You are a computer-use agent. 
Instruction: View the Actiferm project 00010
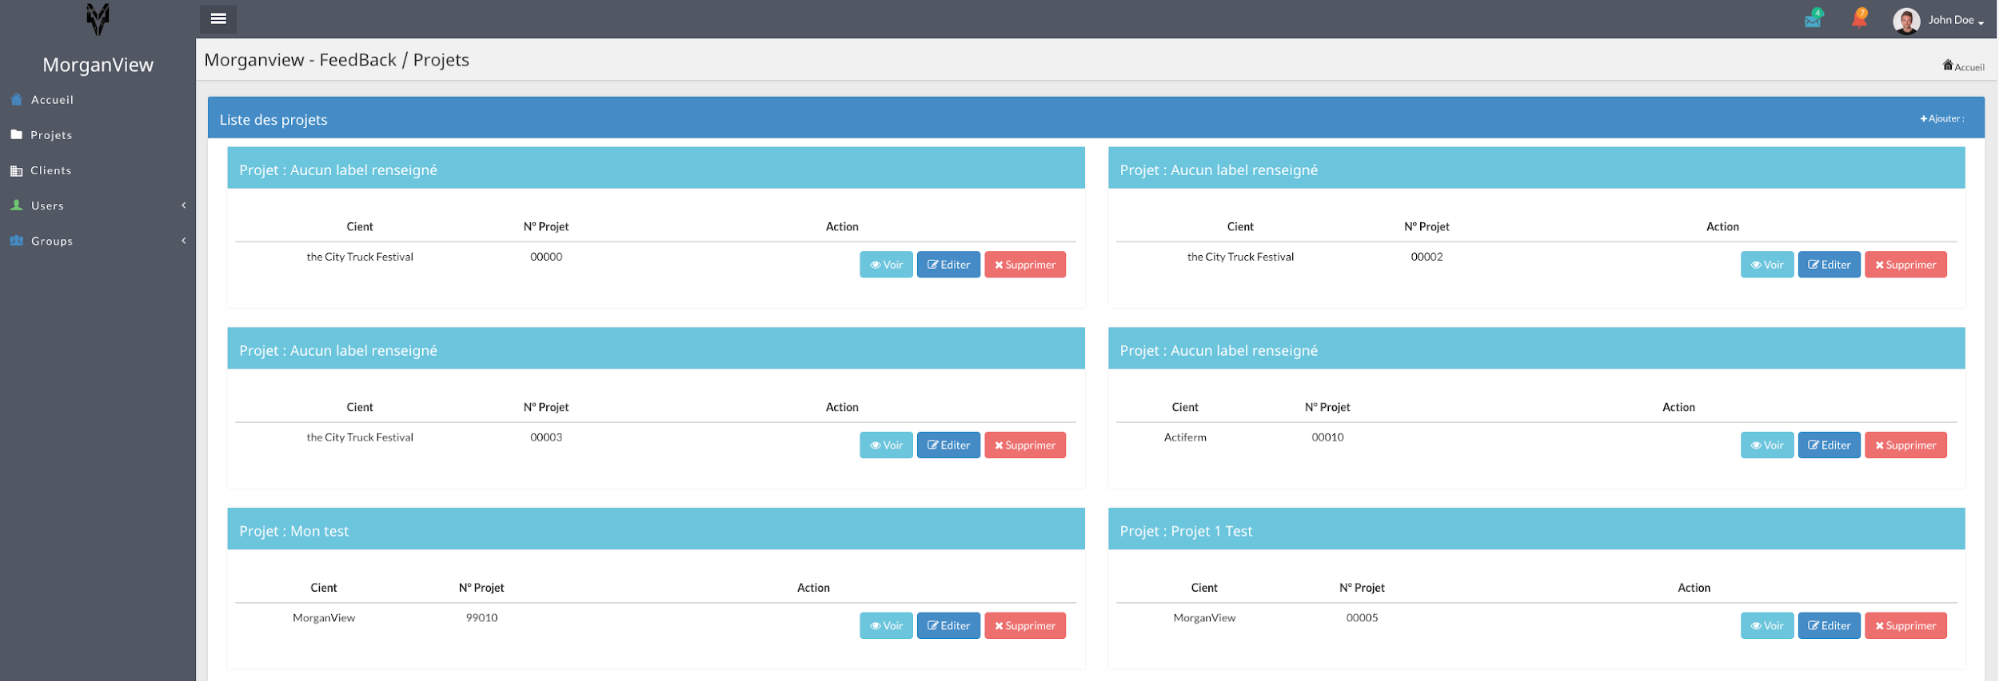pyautogui.click(x=1766, y=445)
